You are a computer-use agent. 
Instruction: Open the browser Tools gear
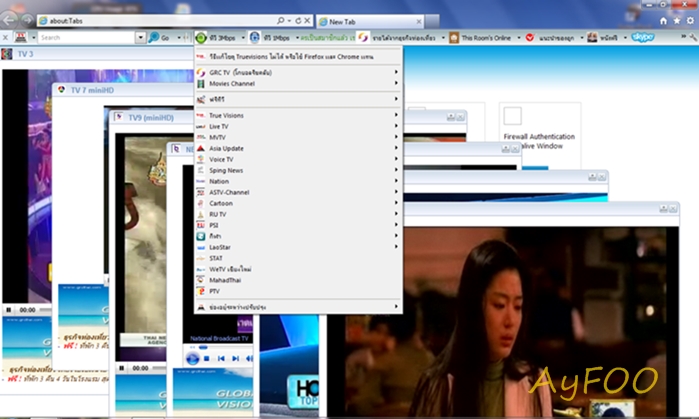pyautogui.click(x=690, y=21)
